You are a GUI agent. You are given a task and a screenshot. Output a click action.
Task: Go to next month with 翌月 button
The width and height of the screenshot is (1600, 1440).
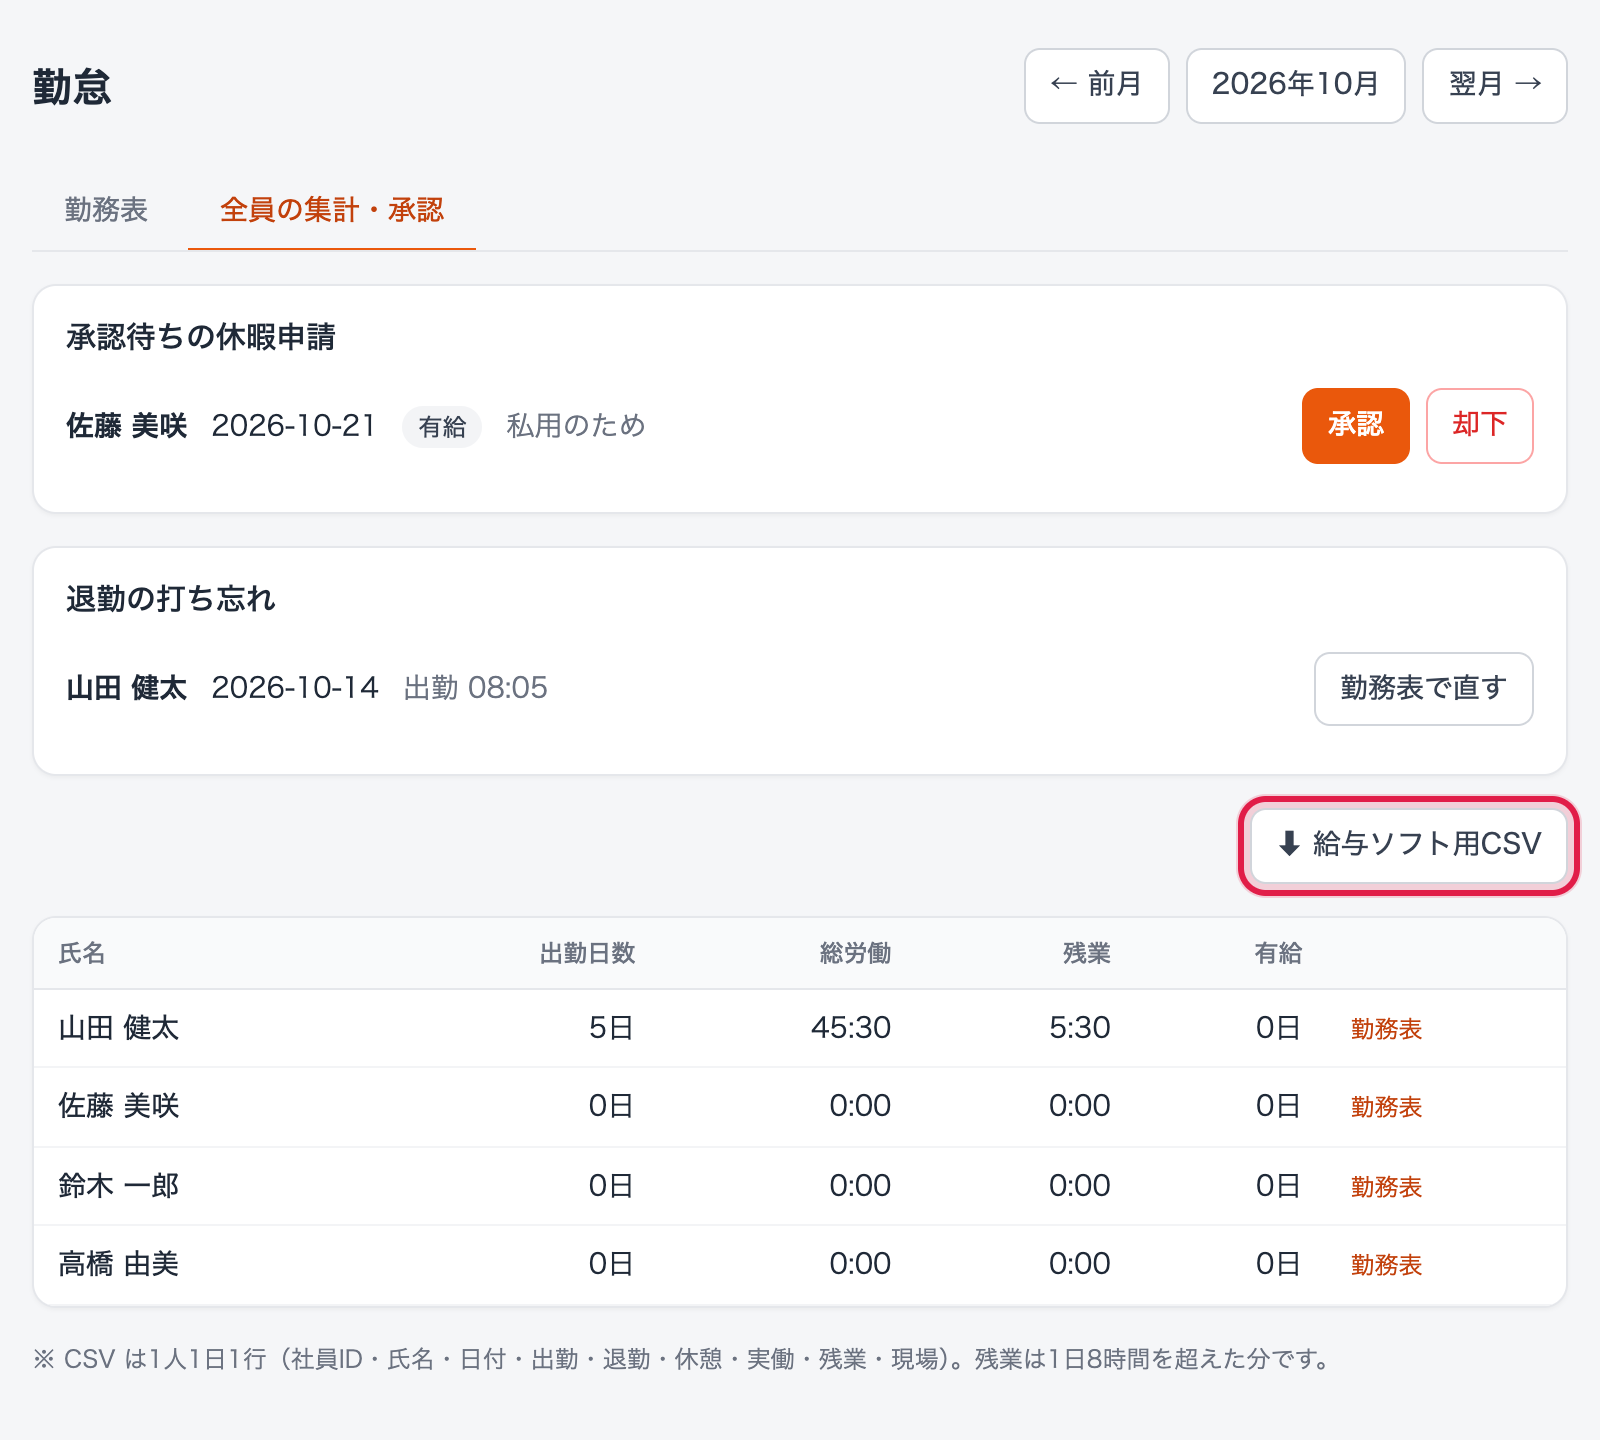[x=1495, y=86]
